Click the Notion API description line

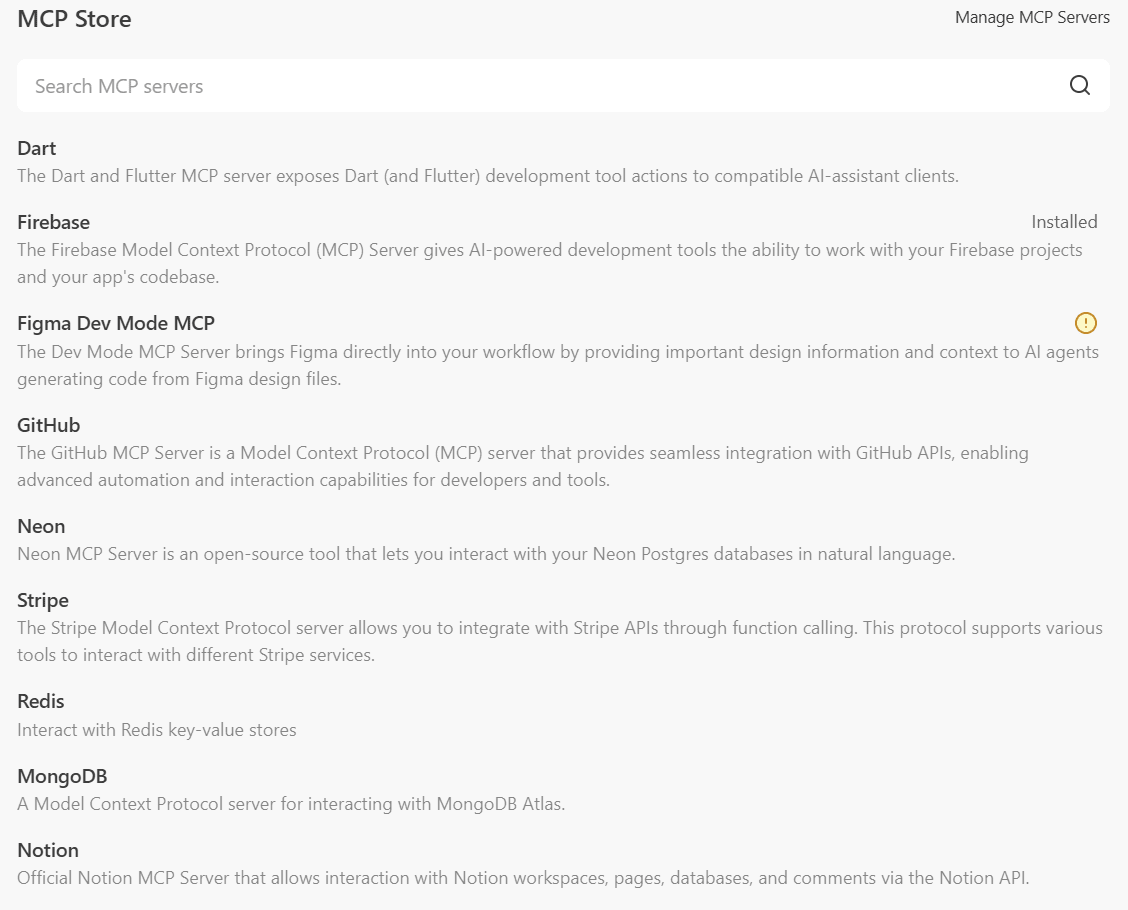(x=523, y=878)
